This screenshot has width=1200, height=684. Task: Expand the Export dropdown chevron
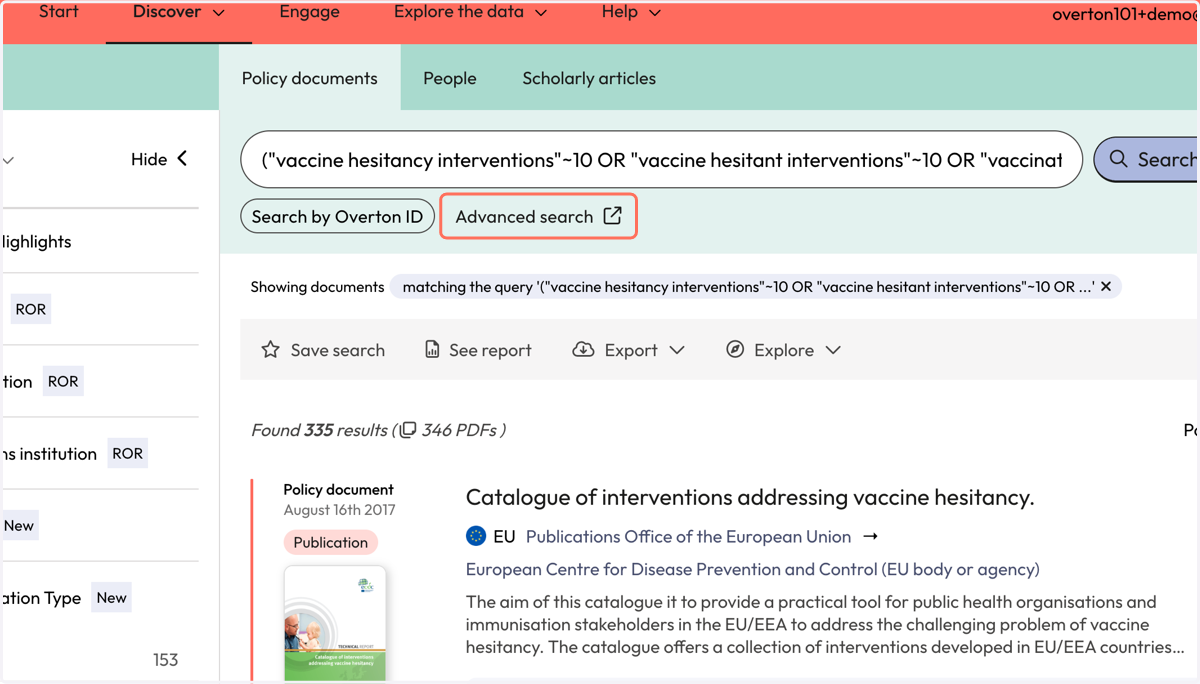tap(677, 350)
